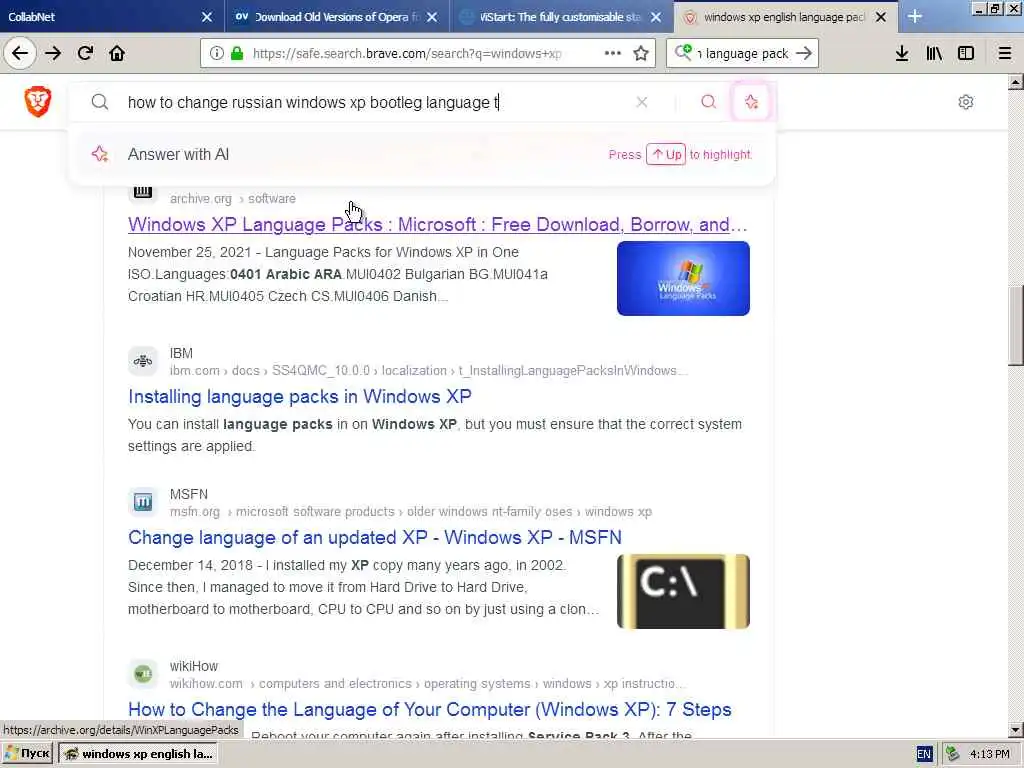This screenshot has height=768, width=1024.
Task: Click the Brave lion logo
Action: tap(37, 102)
